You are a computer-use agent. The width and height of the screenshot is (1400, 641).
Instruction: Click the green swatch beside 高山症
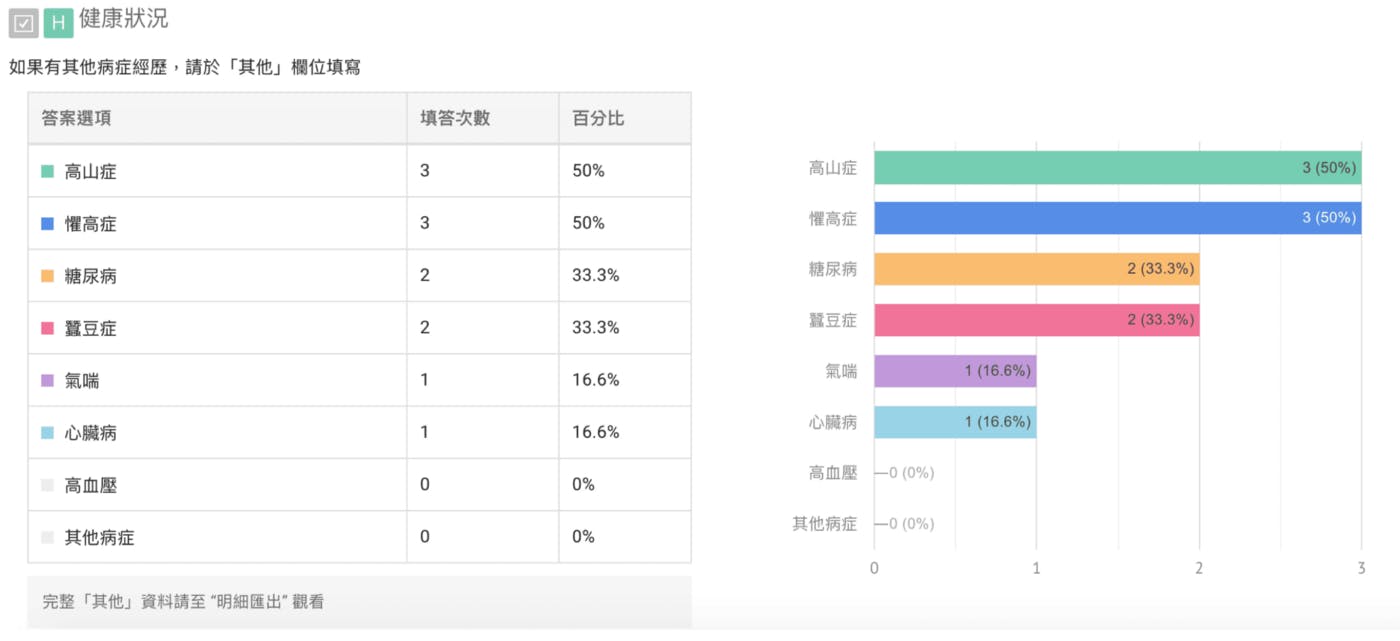(x=47, y=171)
